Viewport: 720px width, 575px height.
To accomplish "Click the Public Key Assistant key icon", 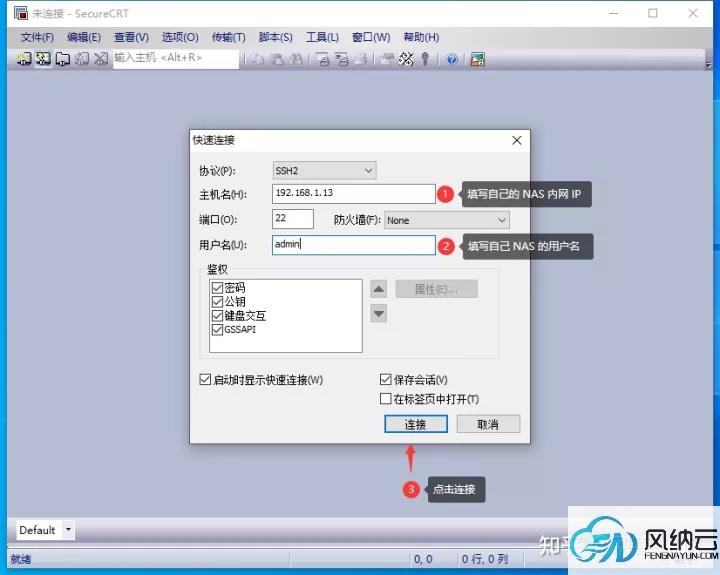I will [x=425, y=59].
